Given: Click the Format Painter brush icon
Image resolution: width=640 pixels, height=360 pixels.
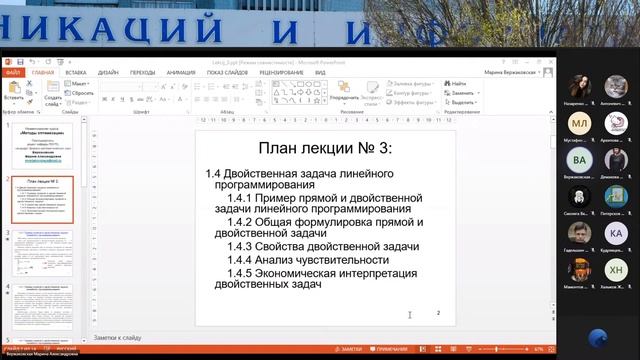Looking at the screenshot, I should pos(29,102).
